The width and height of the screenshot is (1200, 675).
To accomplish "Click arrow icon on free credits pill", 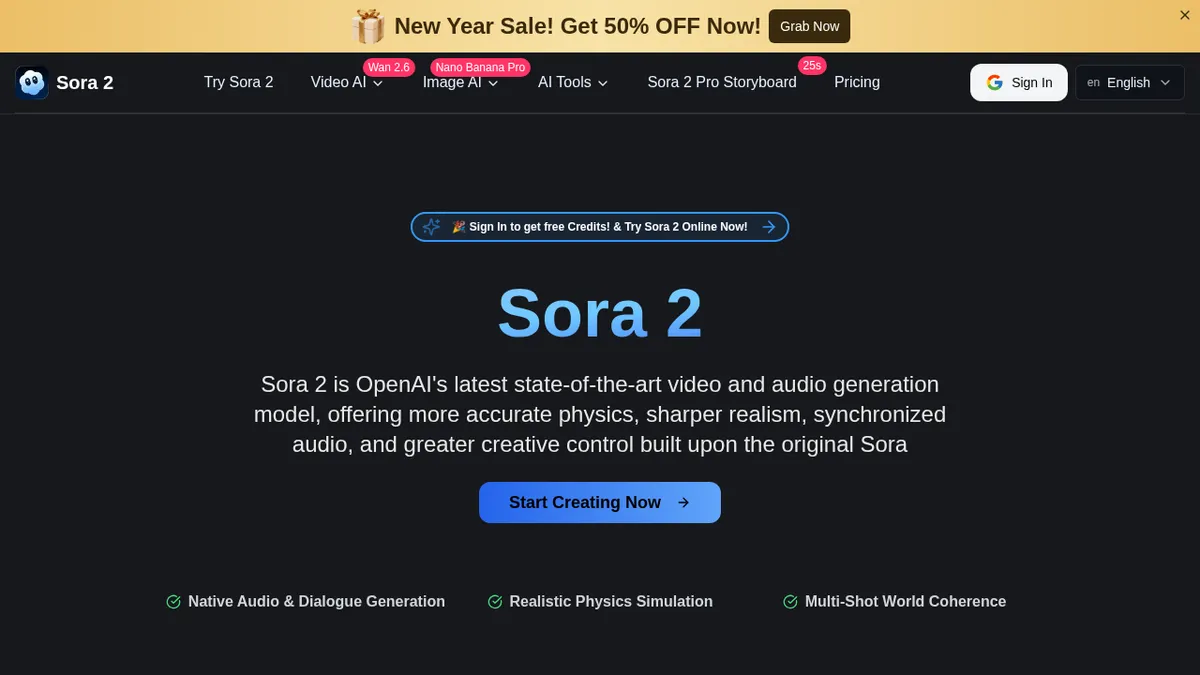I will (x=768, y=226).
